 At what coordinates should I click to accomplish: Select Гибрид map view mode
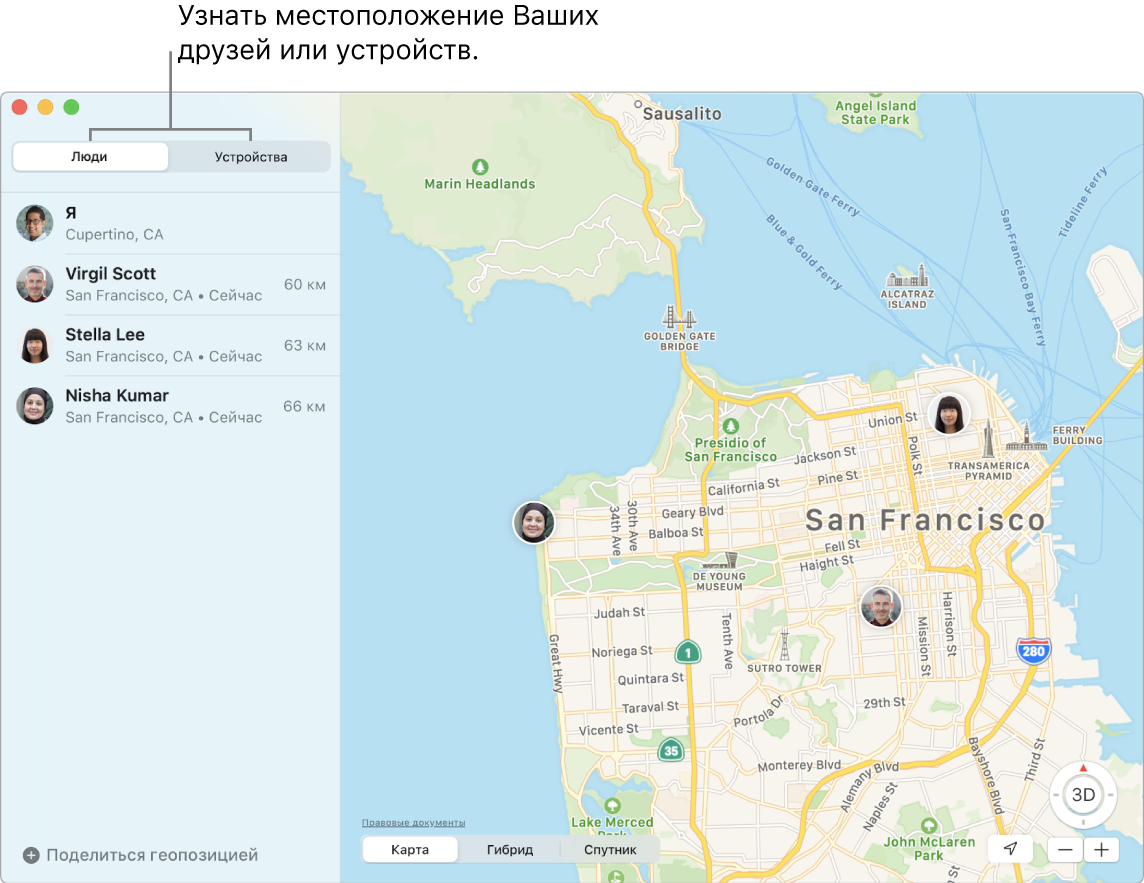tap(510, 850)
